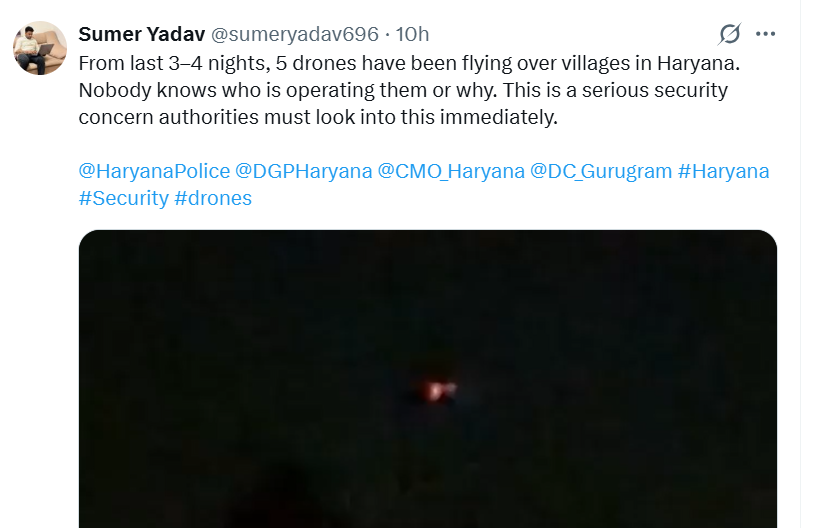Play the dark night-sky drone video
813x528 pixels.
point(427,420)
